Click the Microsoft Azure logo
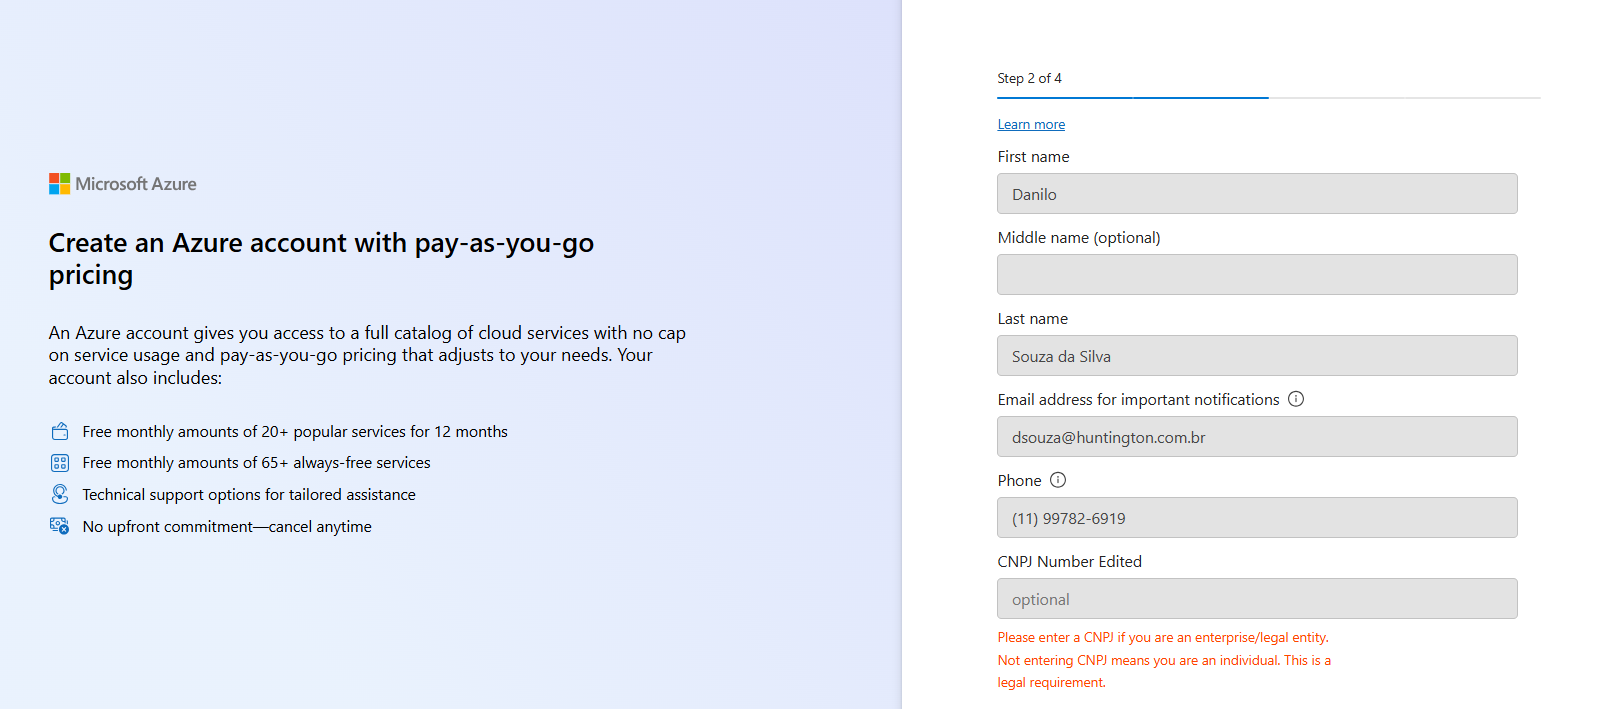Image resolution: width=1600 pixels, height=709 pixels. pos(123,184)
